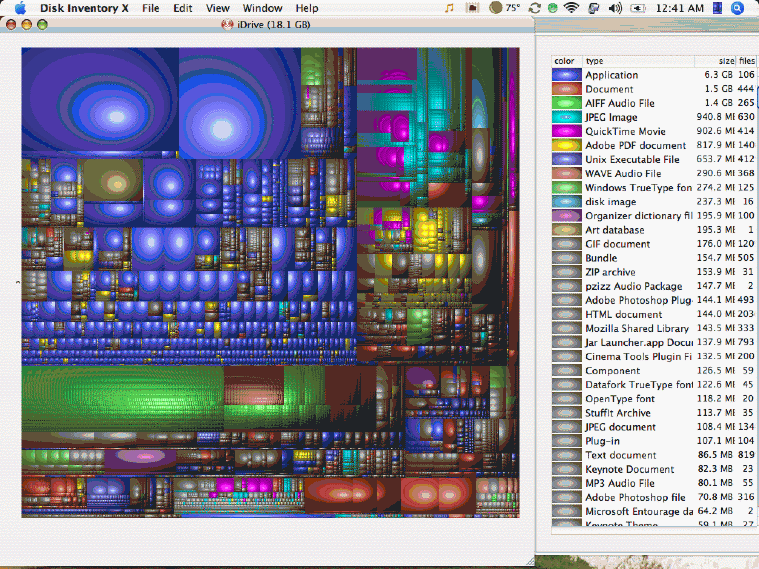This screenshot has height=569, width=759.
Task: Select the WAVE Audio File row
Action: click(653, 173)
